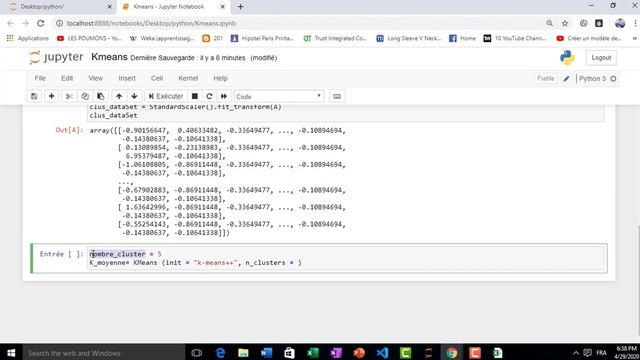
Task: Open the Microsoft Store taskbar icon
Action: click(x=289, y=353)
